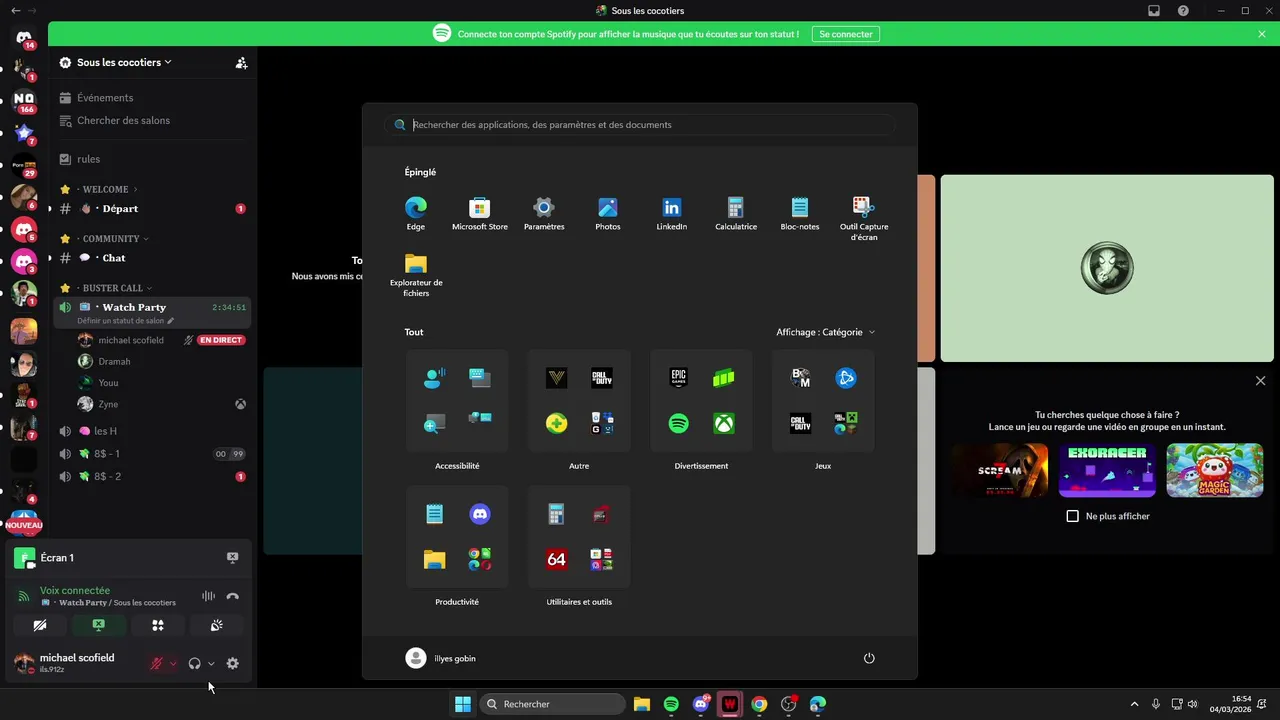Open the soundboard button
1280x720 pixels.
216,625
